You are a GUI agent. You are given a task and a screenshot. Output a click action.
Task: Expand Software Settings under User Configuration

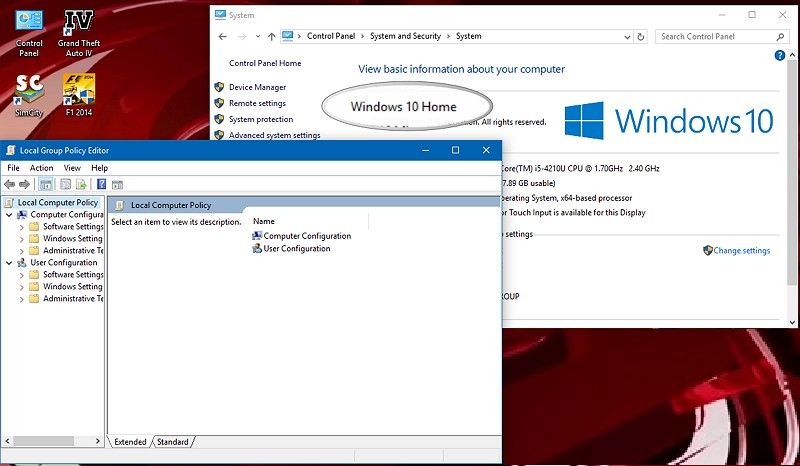21,275
